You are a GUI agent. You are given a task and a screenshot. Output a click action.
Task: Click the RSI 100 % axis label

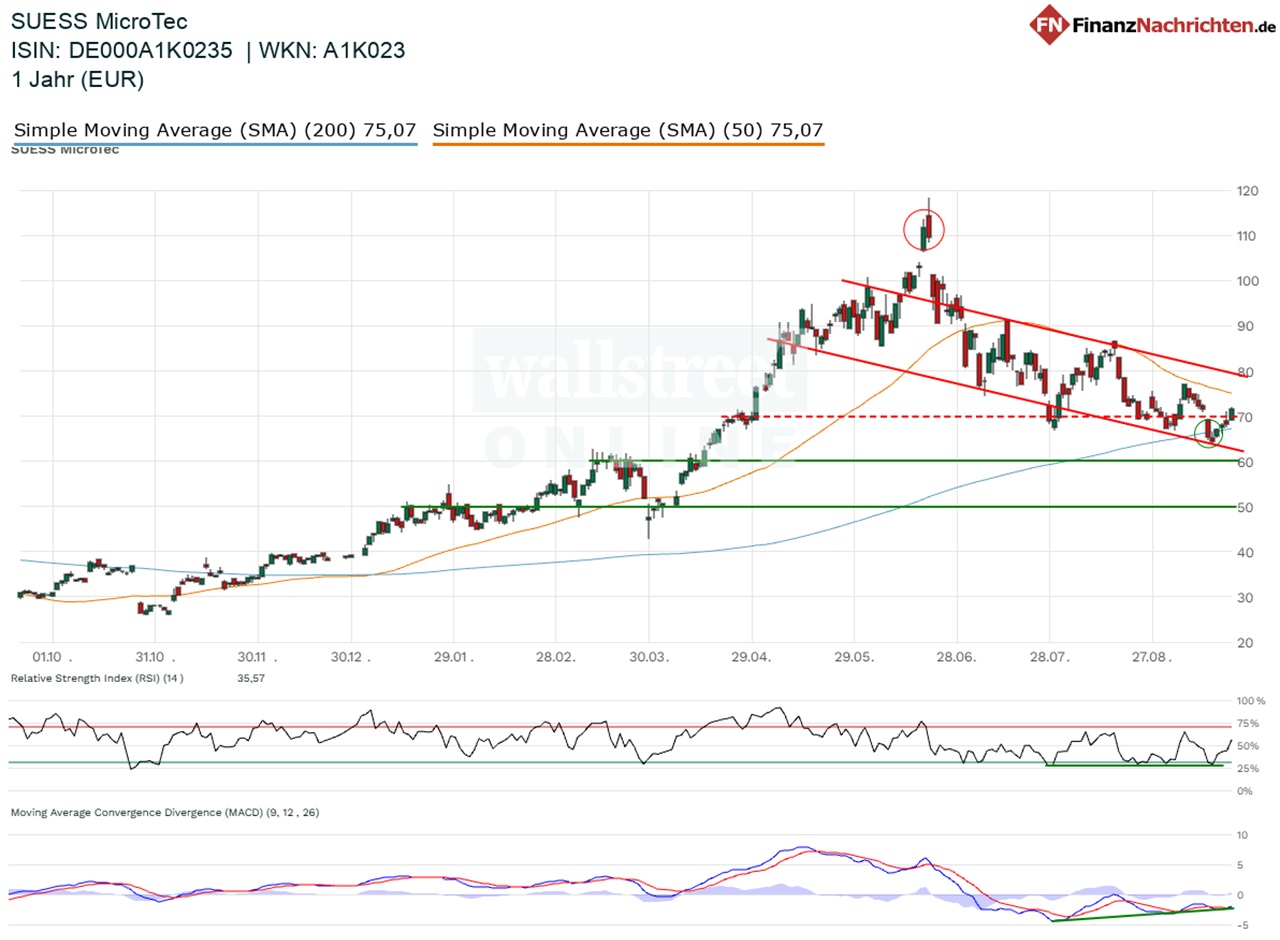coord(1250,700)
